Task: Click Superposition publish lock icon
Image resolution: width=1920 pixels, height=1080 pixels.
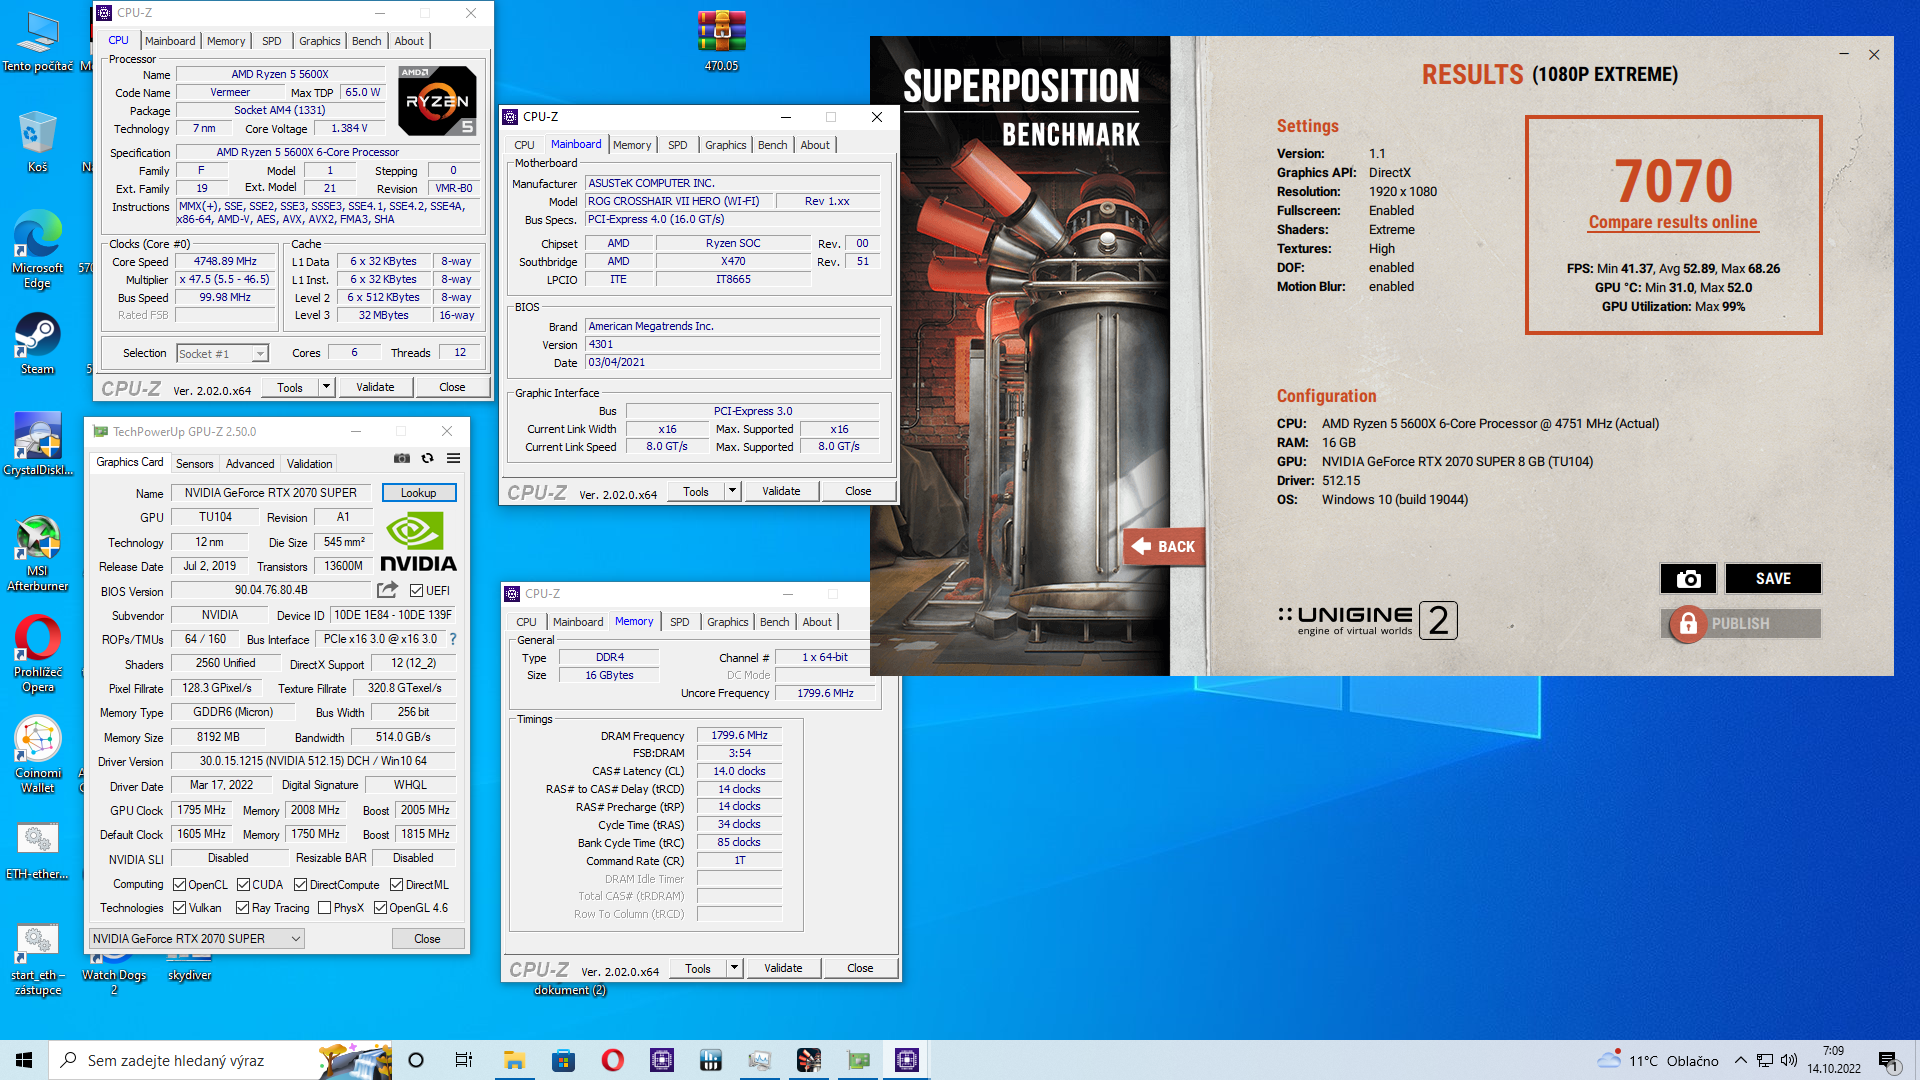Action: [x=1688, y=624]
